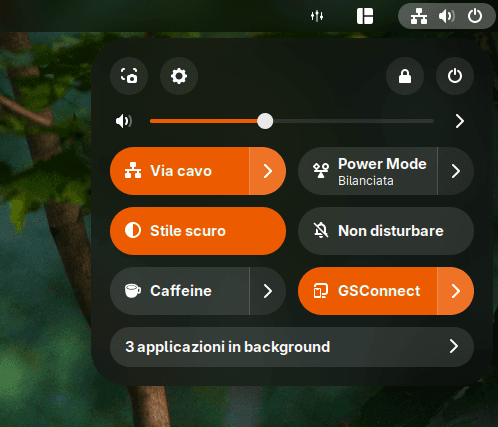The image size is (498, 427).
Task: Show 3 applicazioni in background list
Action: [x=292, y=347]
